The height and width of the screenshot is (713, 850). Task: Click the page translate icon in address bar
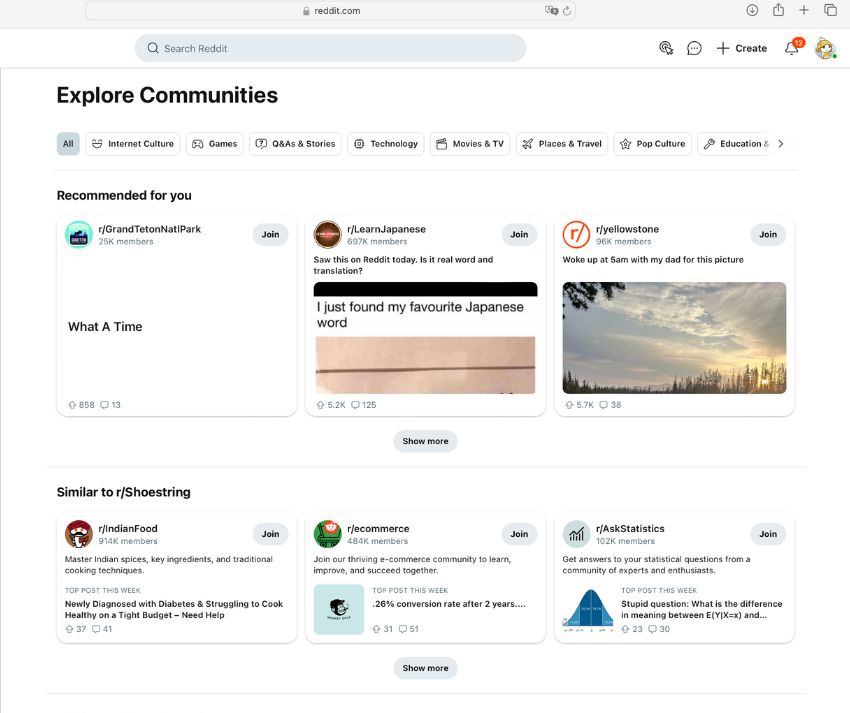[551, 10]
